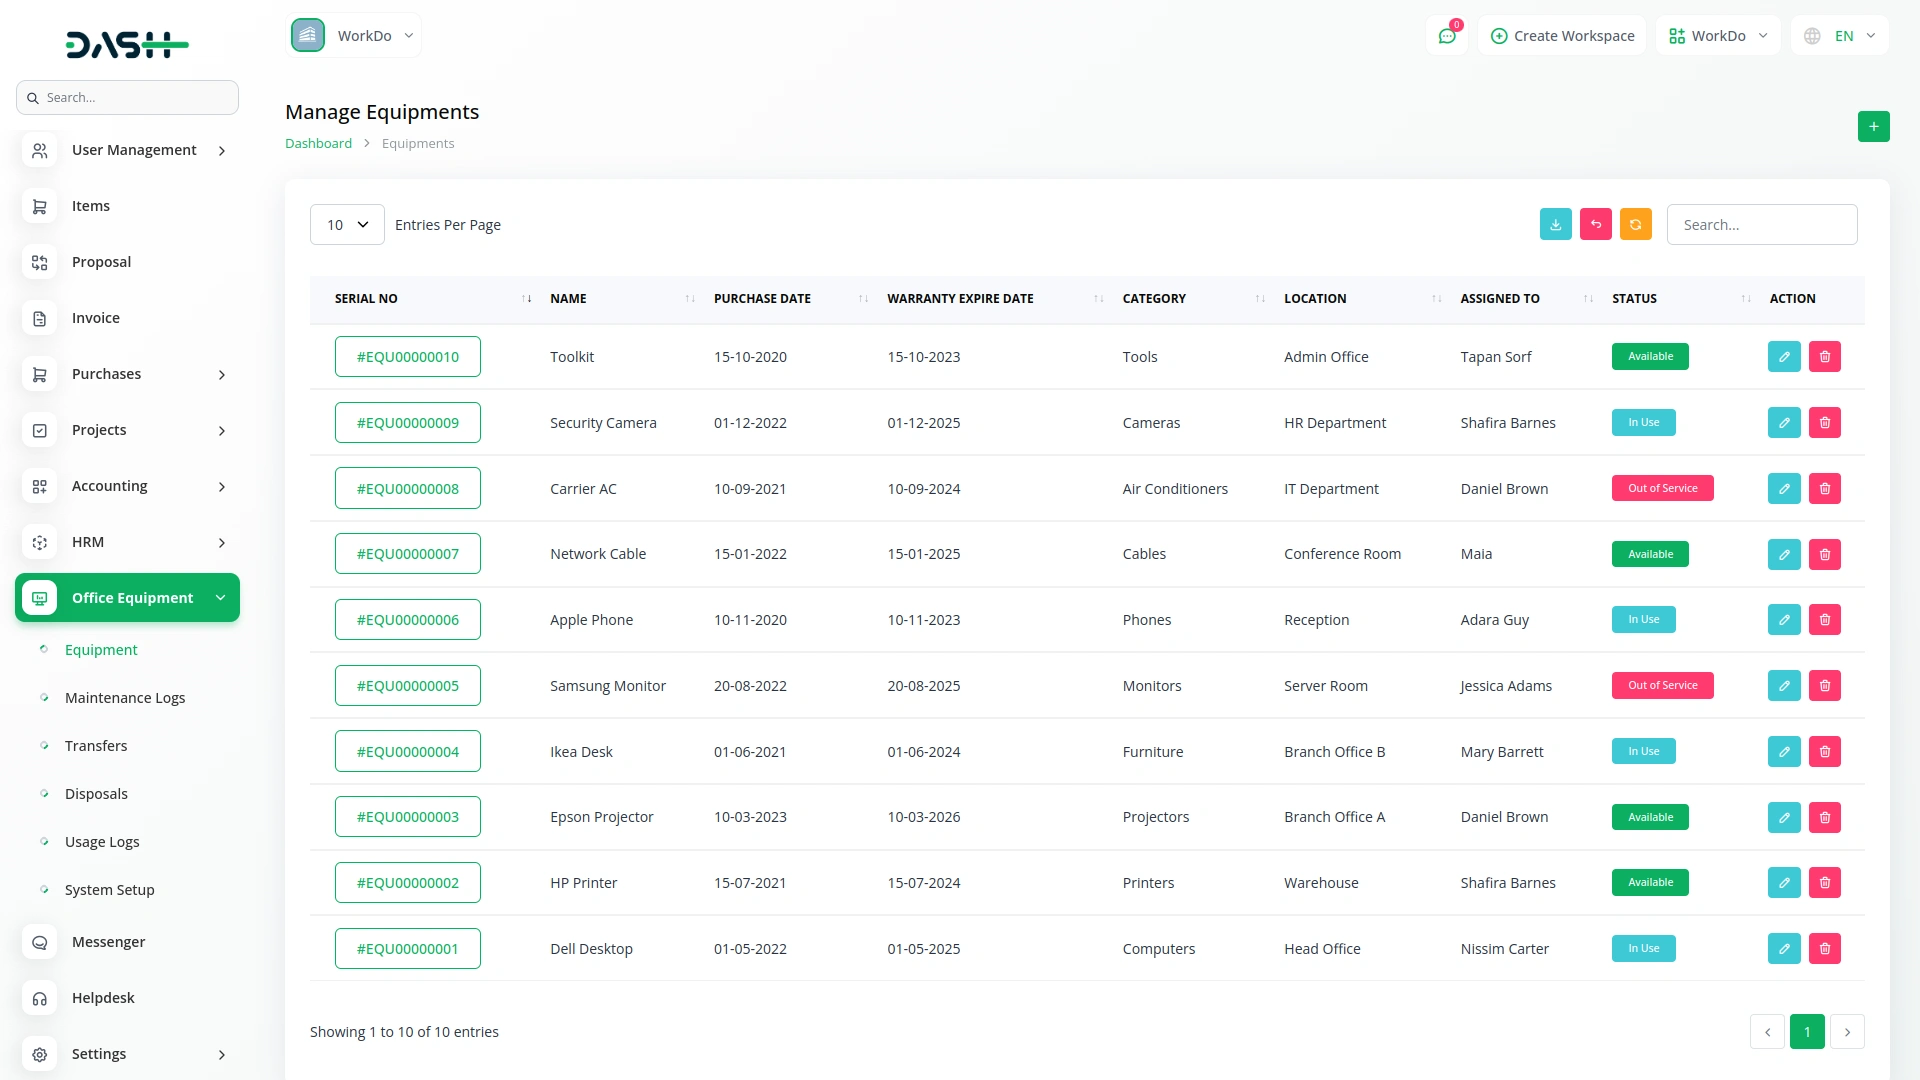Click the blue export download icon
The height and width of the screenshot is (1080, 1920).
(1555, 225)
